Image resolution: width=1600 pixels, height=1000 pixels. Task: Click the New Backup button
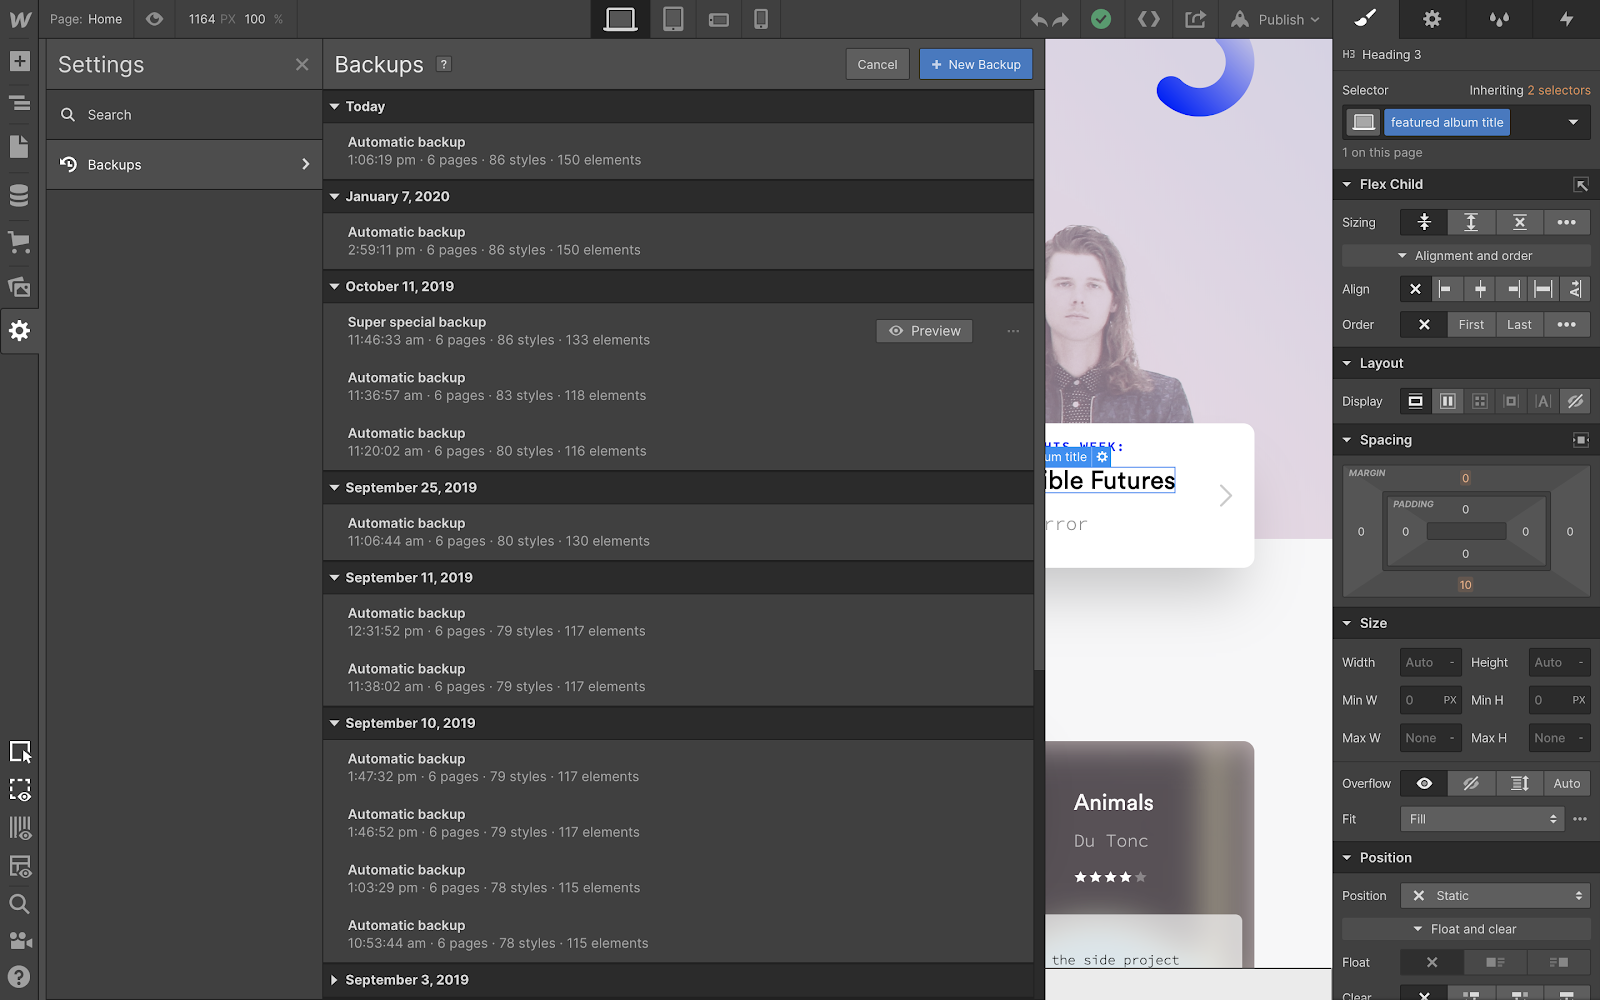(975, 65)
